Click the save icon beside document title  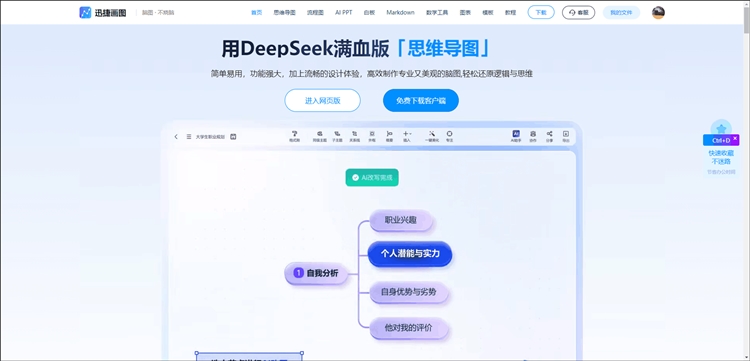point(233,137)
